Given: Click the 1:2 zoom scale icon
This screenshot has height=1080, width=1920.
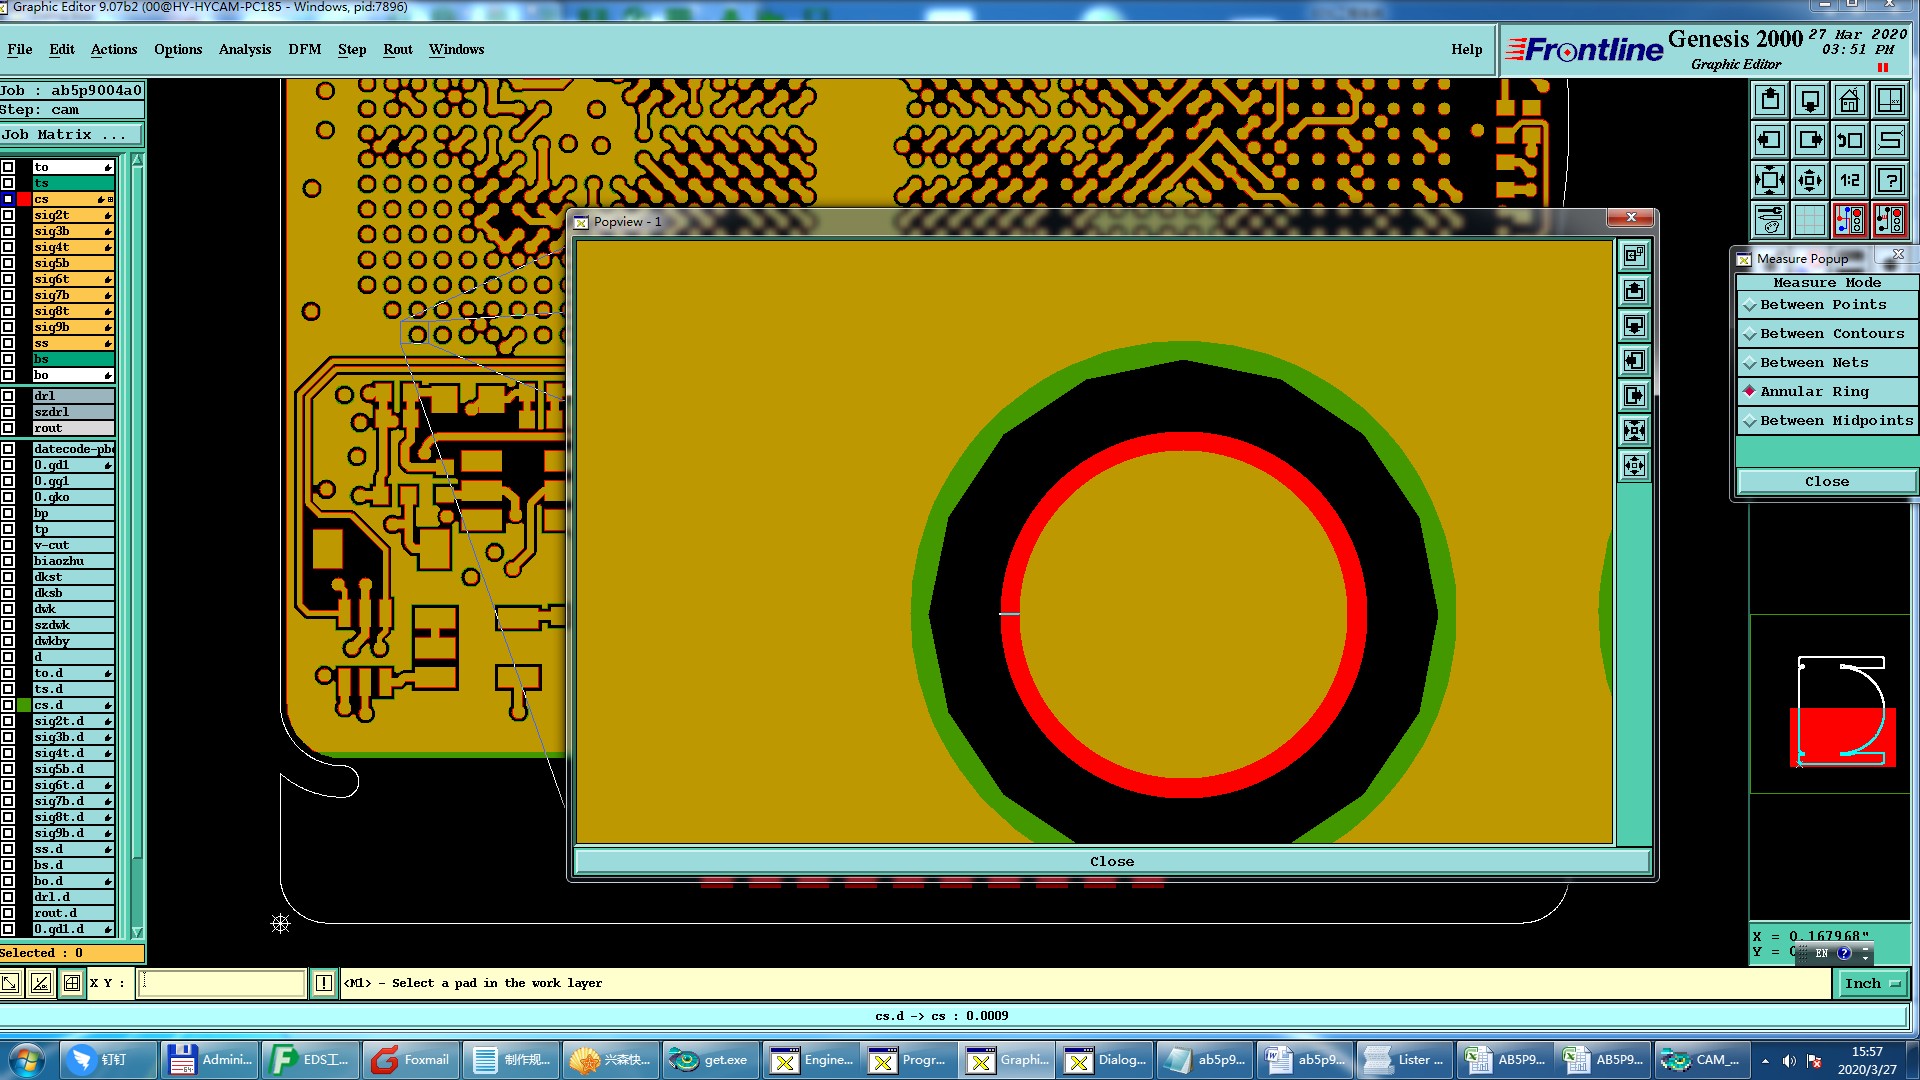Looking at the screenshot, I should click(x=1850, y=180).
